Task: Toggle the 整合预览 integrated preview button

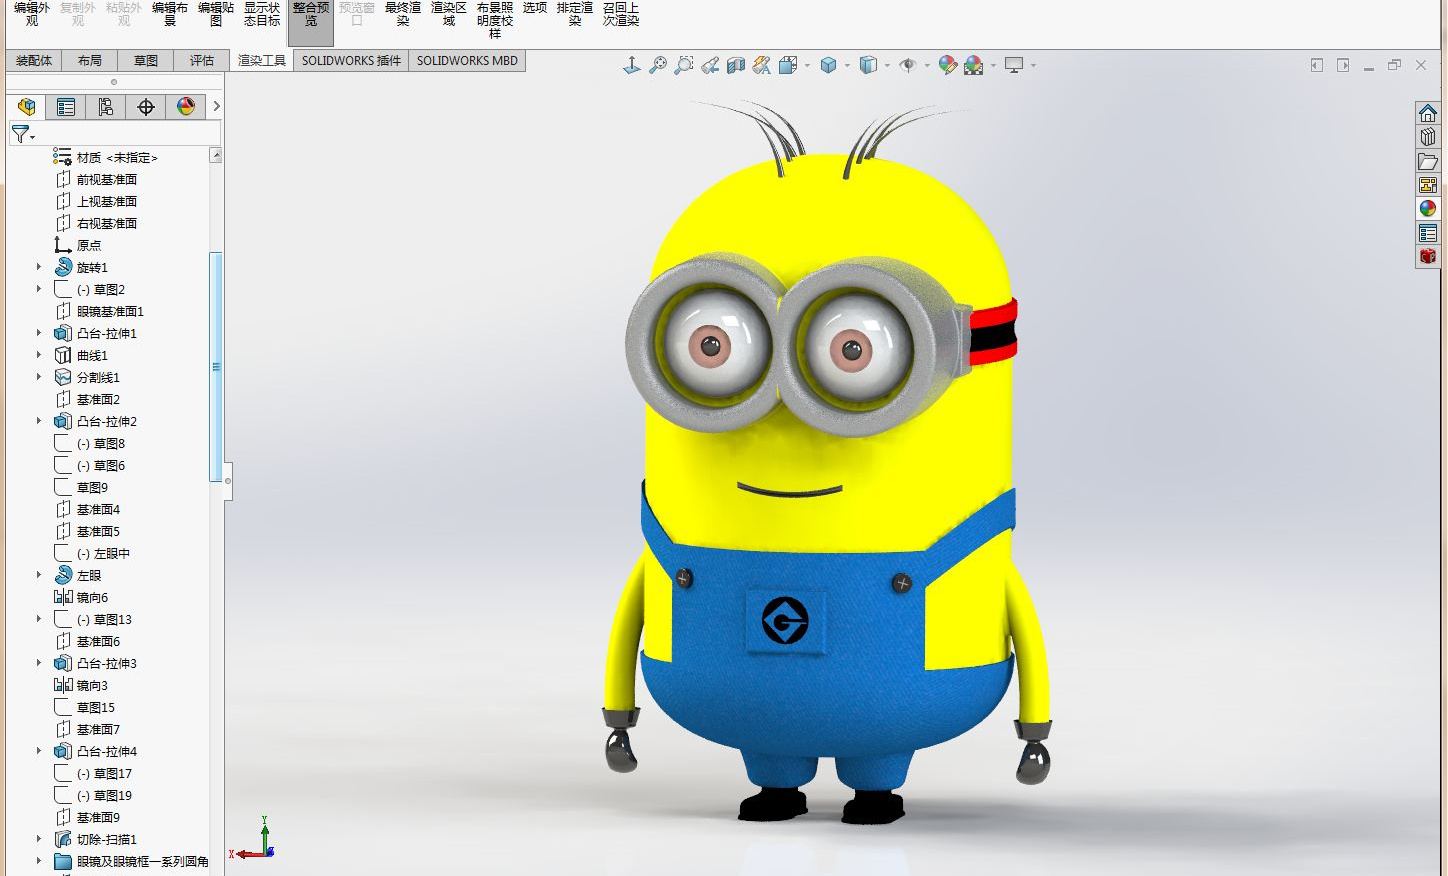Action: coord(311,20)
